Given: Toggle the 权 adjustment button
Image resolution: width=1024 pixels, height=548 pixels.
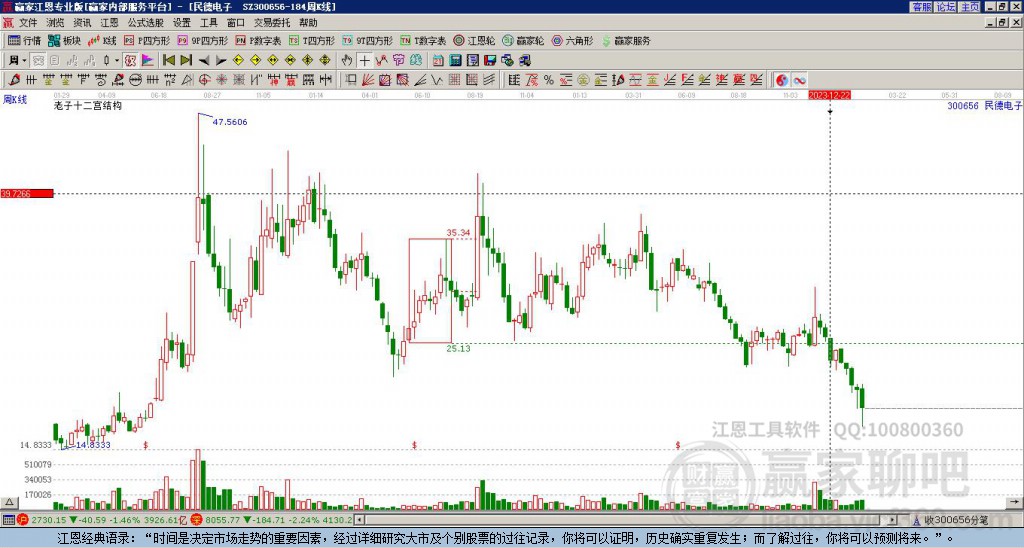Looking at the screenshot, I should coord(130,61).
